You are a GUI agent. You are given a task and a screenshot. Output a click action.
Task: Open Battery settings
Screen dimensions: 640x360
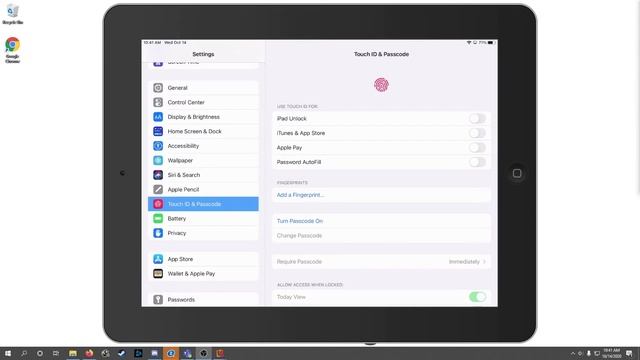point(203,218)
